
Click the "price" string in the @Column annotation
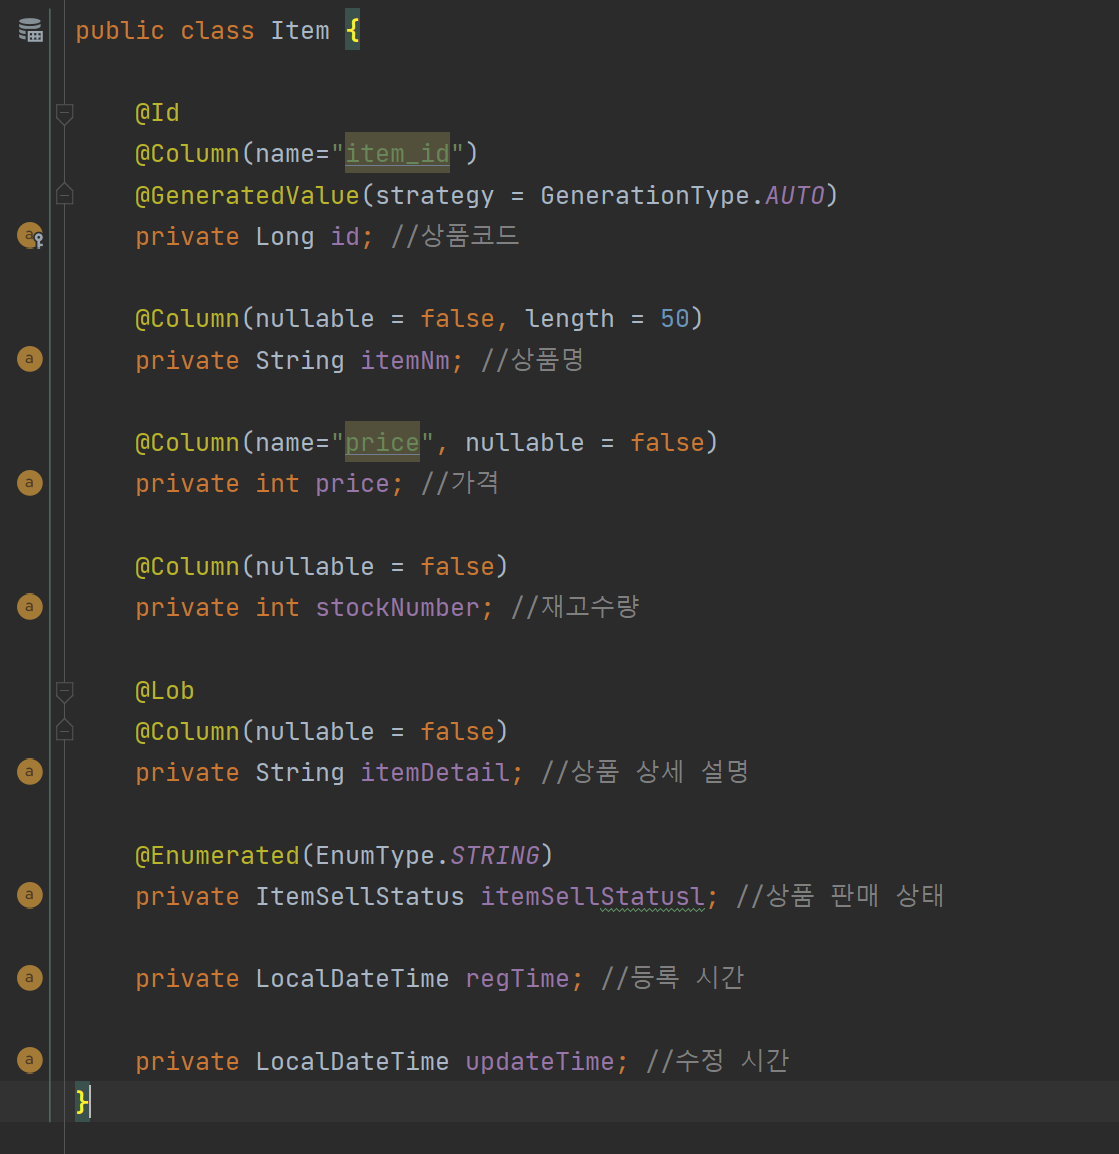pos(382,442)
